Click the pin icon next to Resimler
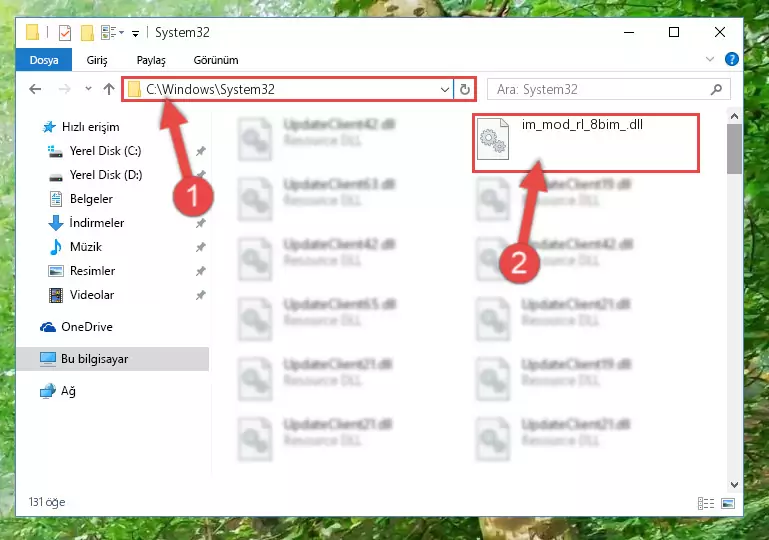Screen dimensions: 769x540 [x=201, y=271]
